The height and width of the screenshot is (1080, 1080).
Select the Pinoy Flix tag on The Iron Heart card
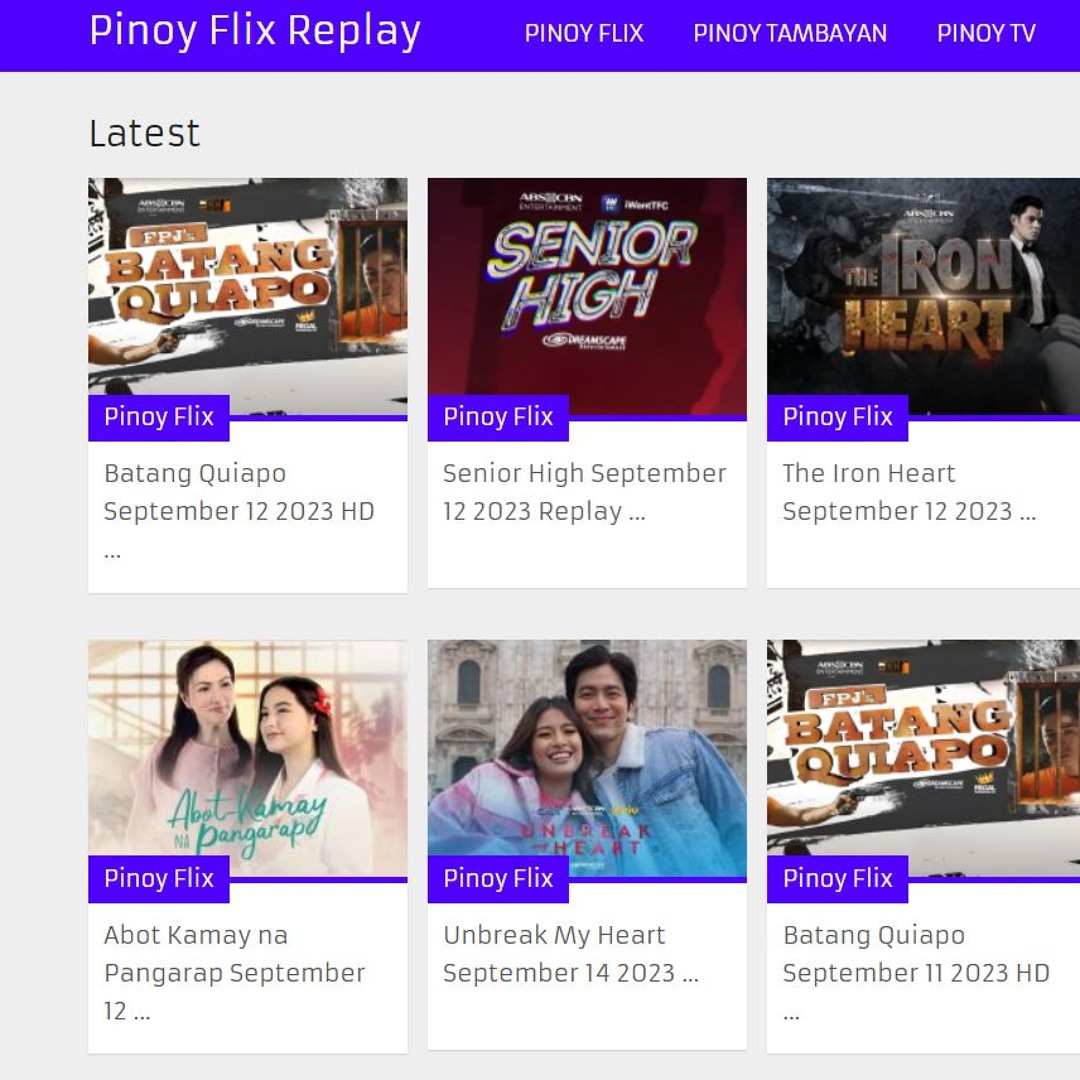tap(837, 417)
